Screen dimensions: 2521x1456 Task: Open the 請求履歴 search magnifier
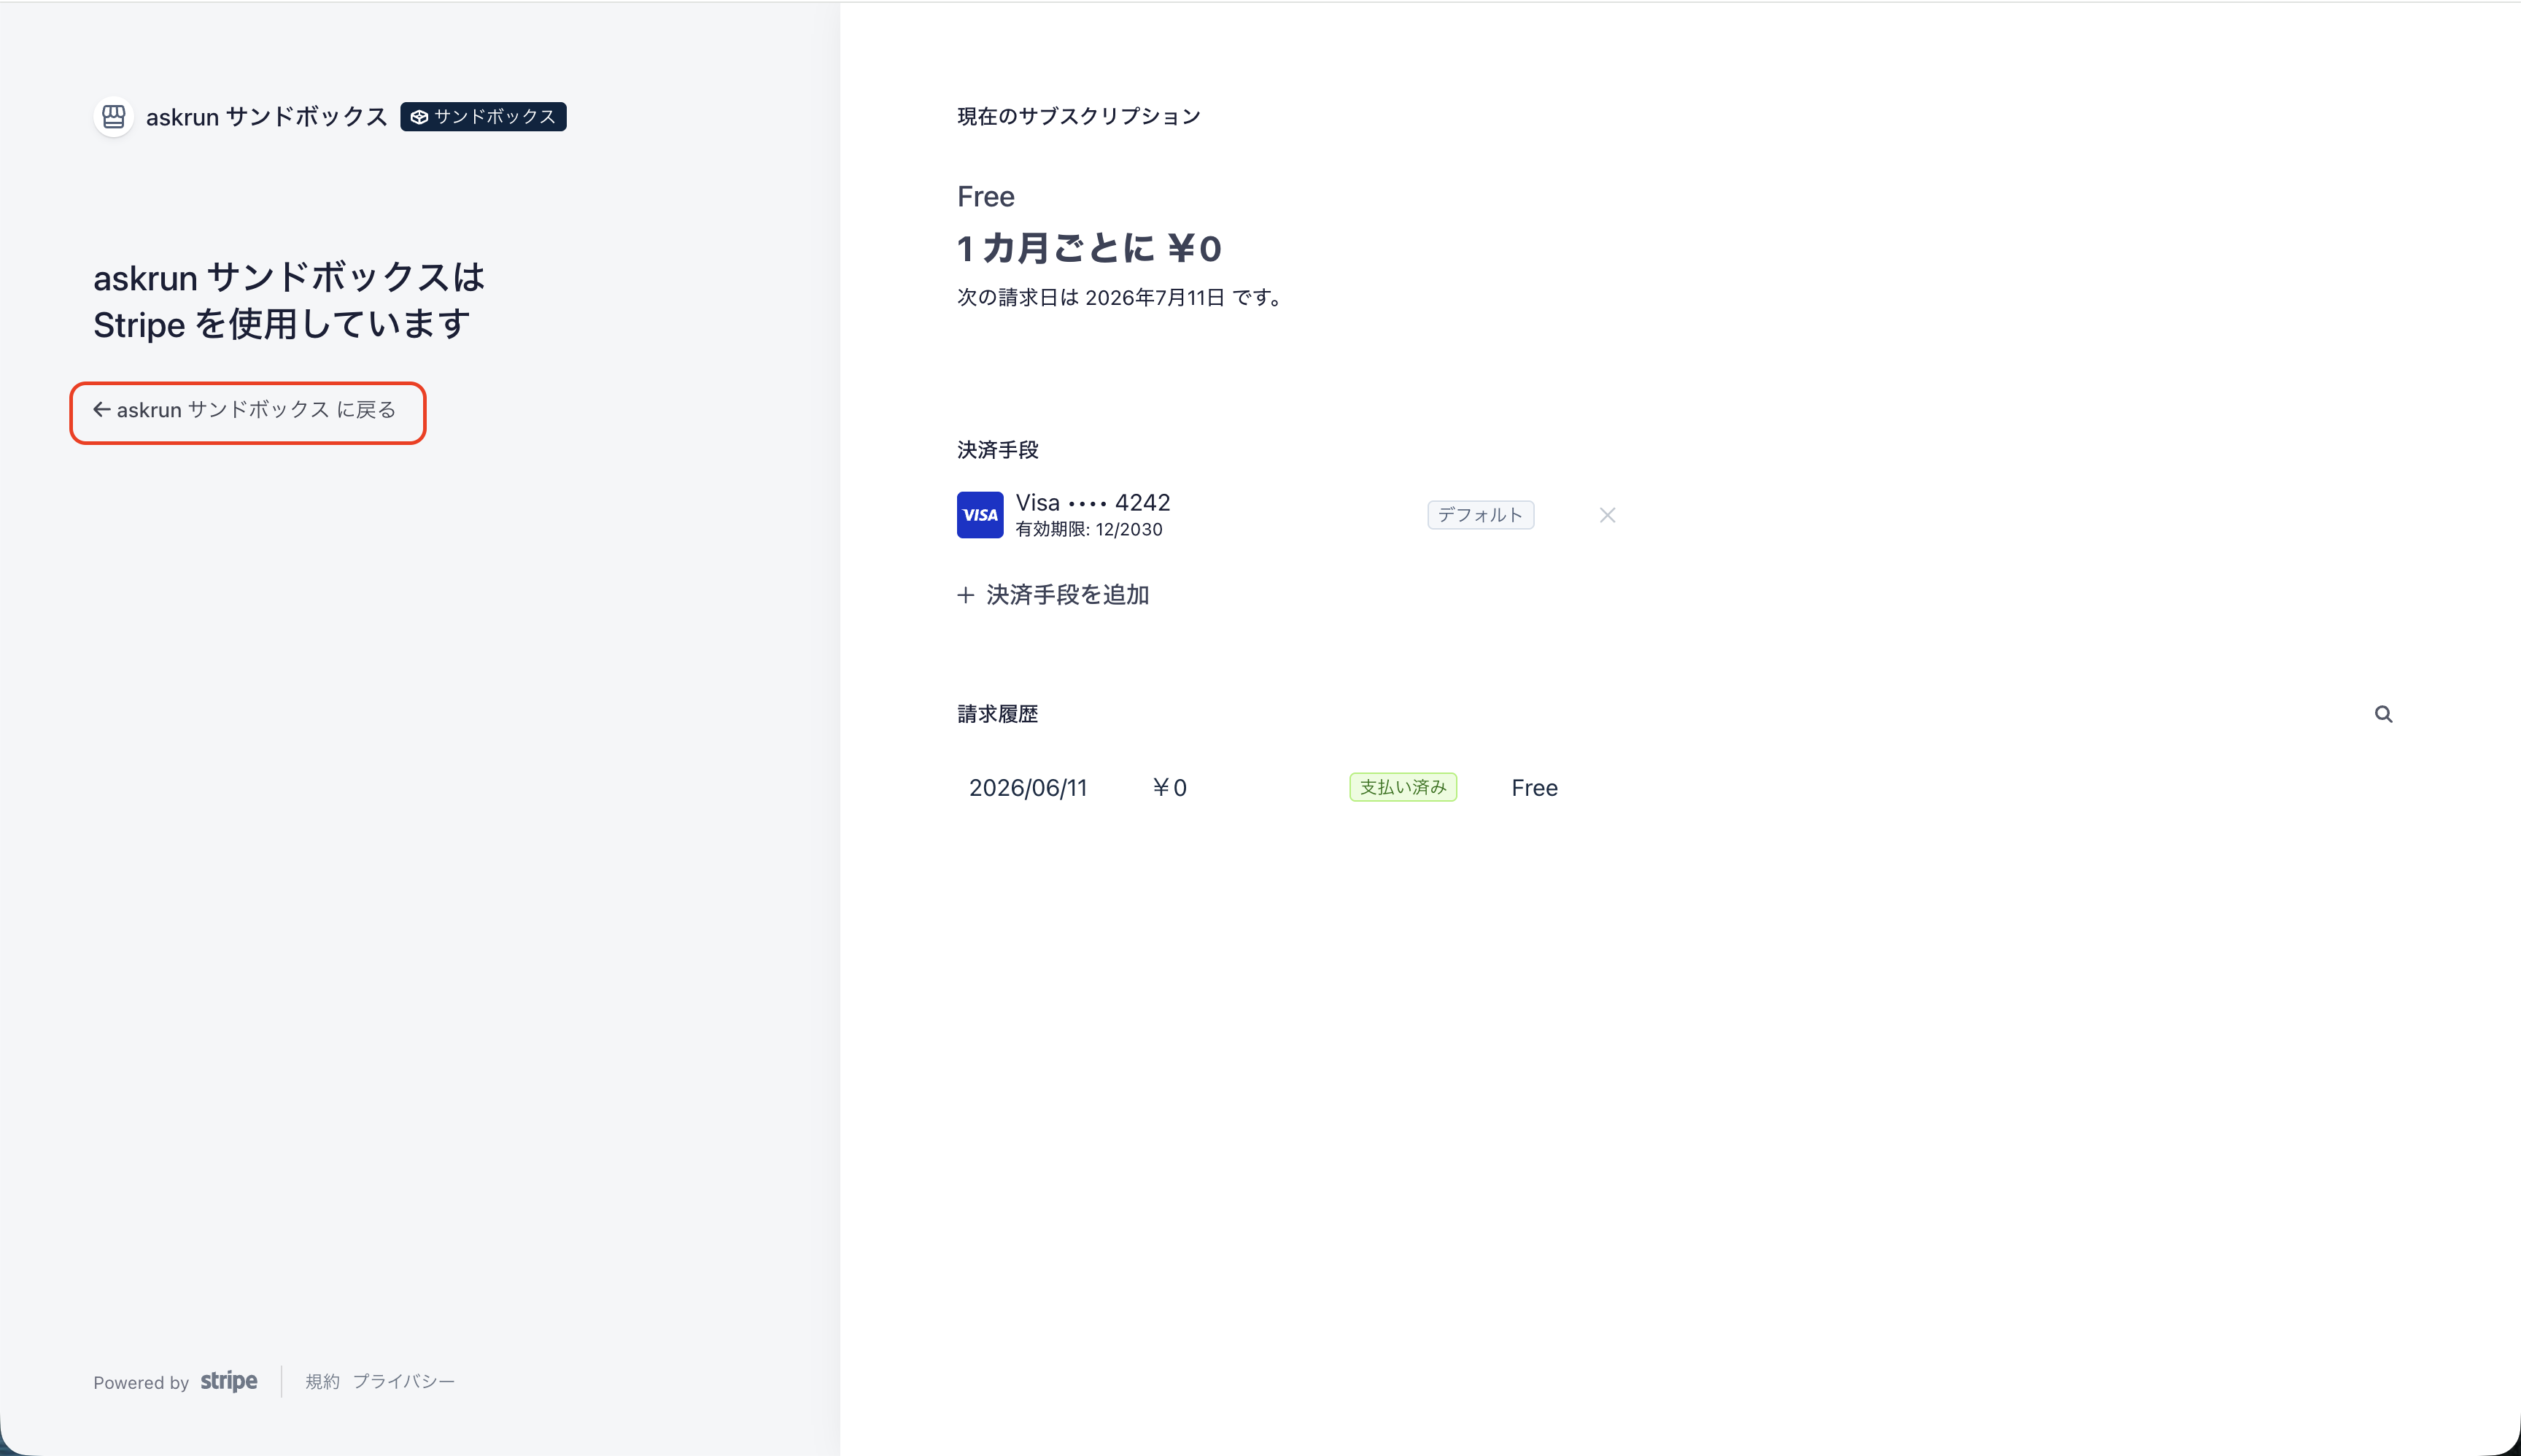coord(2383,714)
